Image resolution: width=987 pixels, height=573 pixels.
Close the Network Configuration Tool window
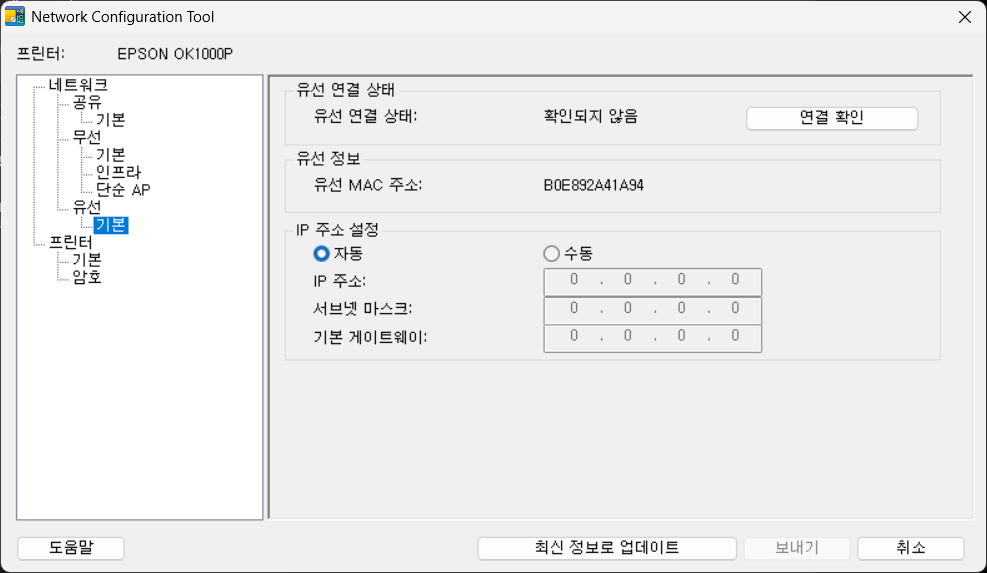[x=964, y=17]
